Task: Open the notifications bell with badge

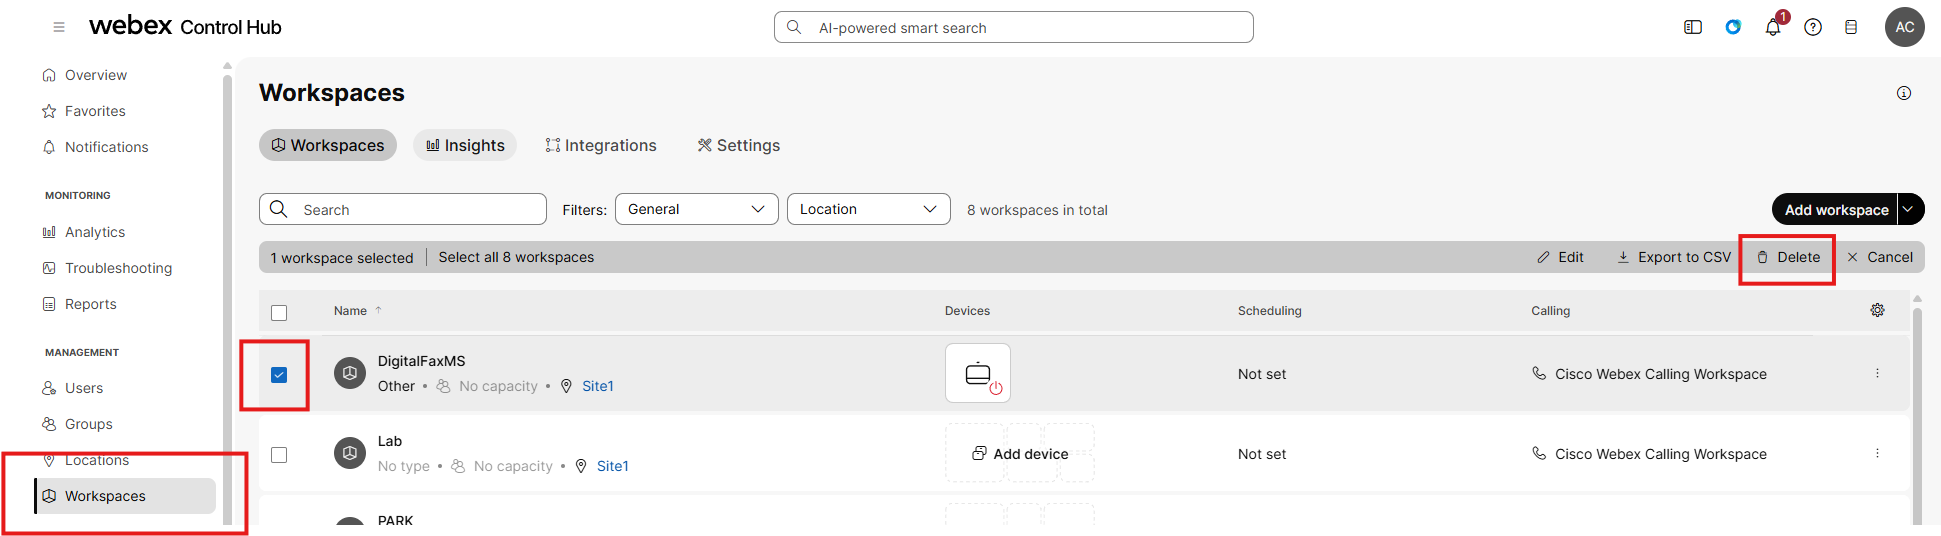Action: tap(1774, 26)
